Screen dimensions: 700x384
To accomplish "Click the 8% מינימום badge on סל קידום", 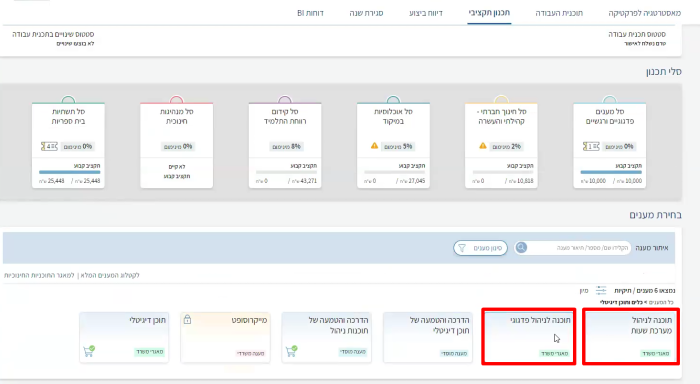I will click(x=286, y=146).
